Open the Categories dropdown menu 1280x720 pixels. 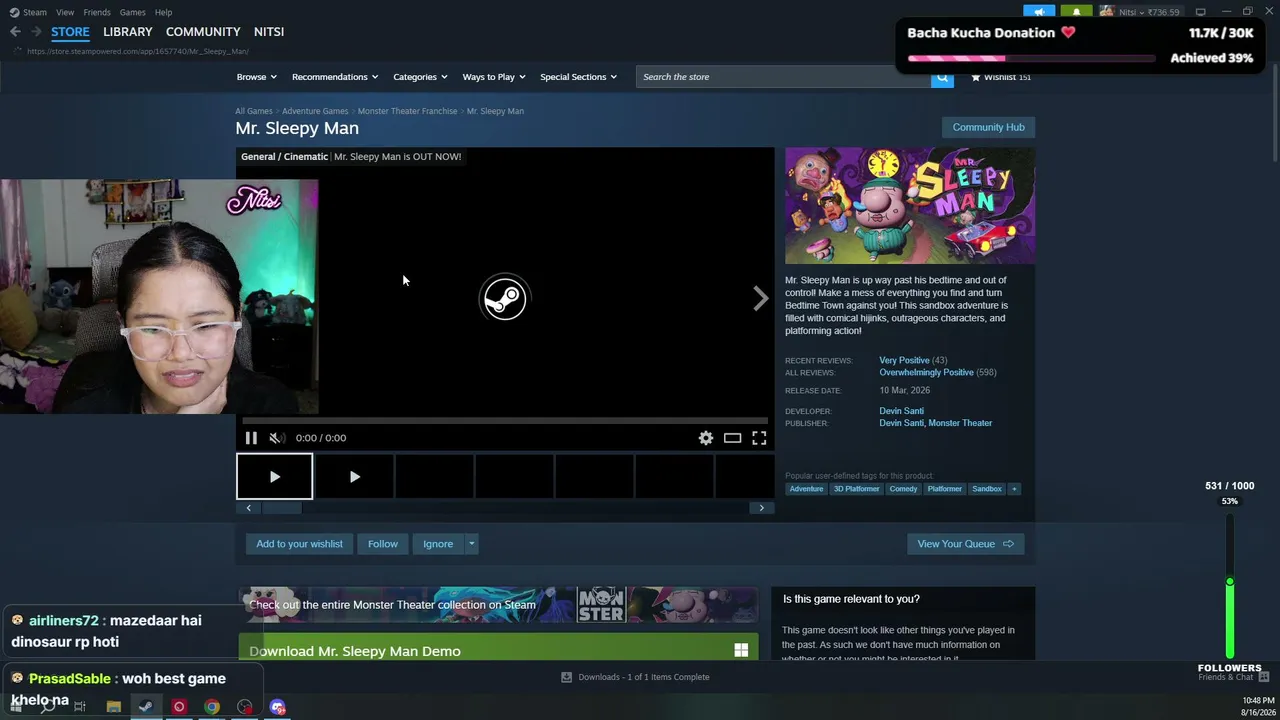(420, 77)
